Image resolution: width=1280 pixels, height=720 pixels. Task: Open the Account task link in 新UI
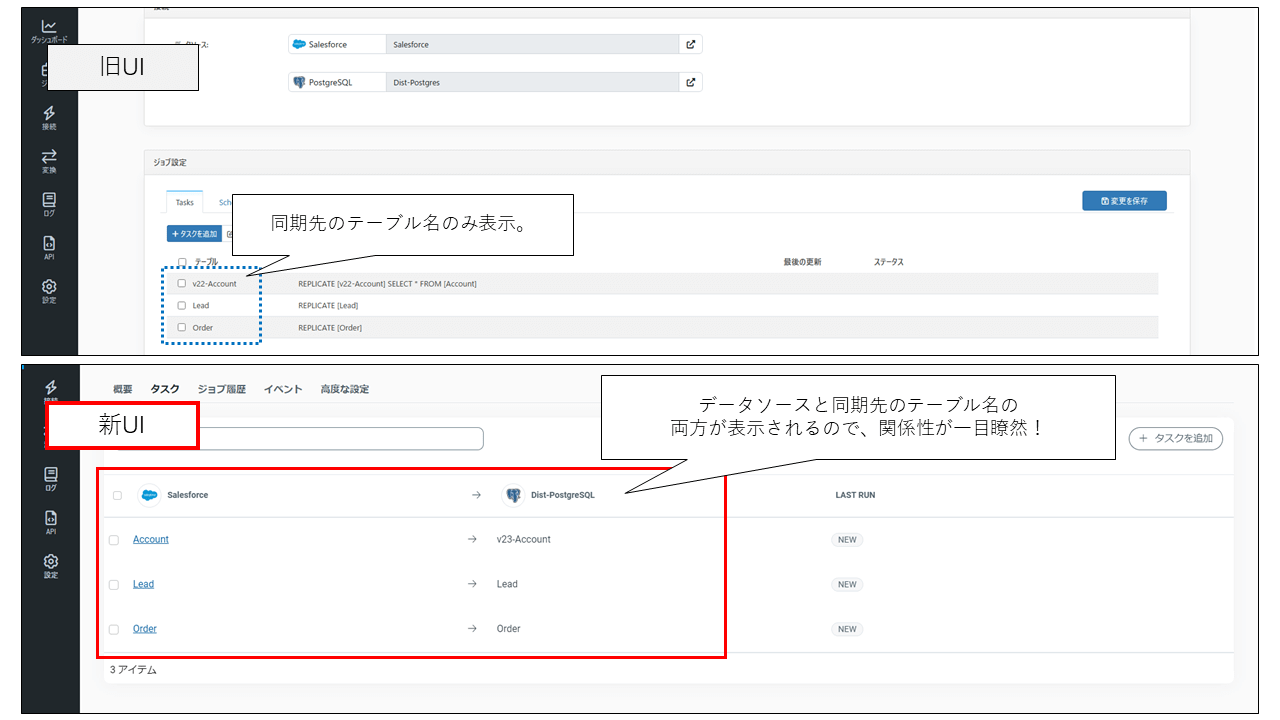[x=151, y=540]
